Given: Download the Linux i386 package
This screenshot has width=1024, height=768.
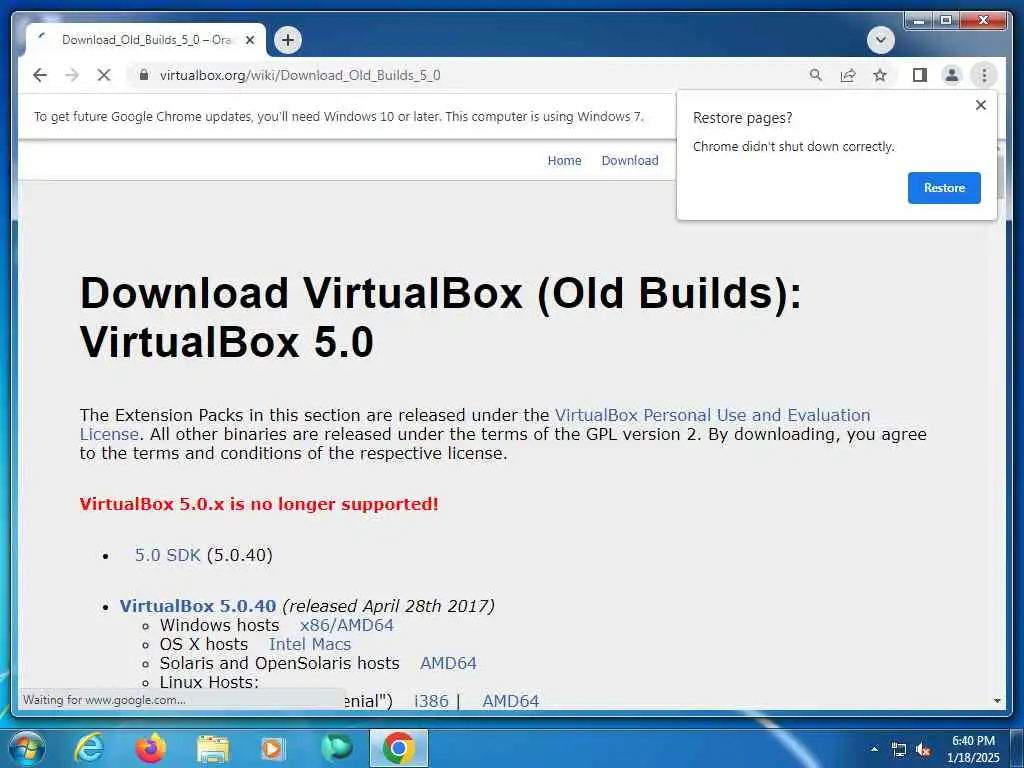Looking at the screenshot, I should 431,701.
